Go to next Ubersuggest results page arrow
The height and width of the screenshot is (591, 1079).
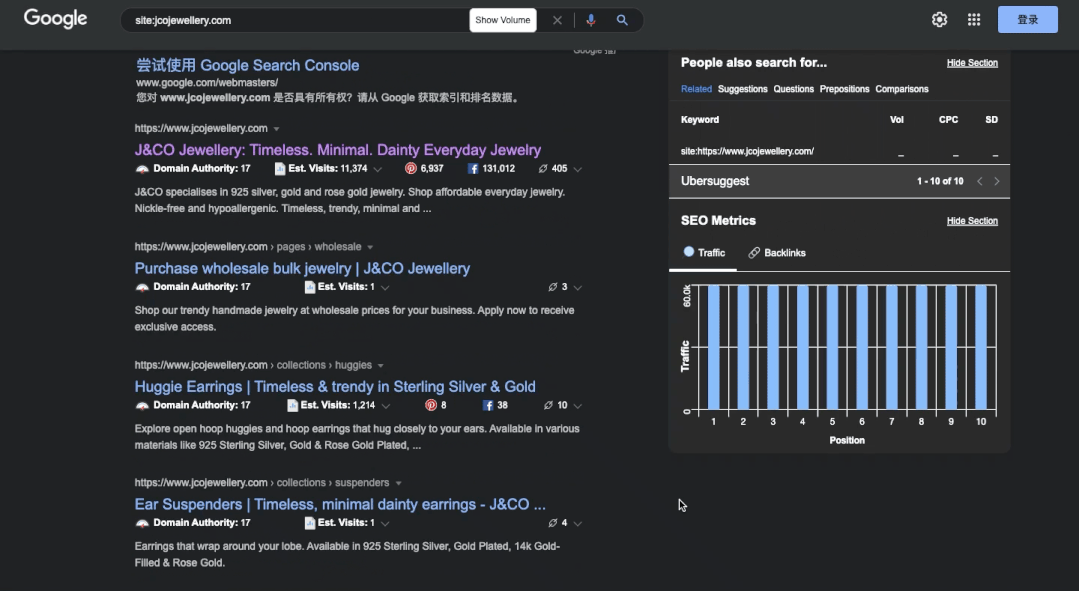996,181
